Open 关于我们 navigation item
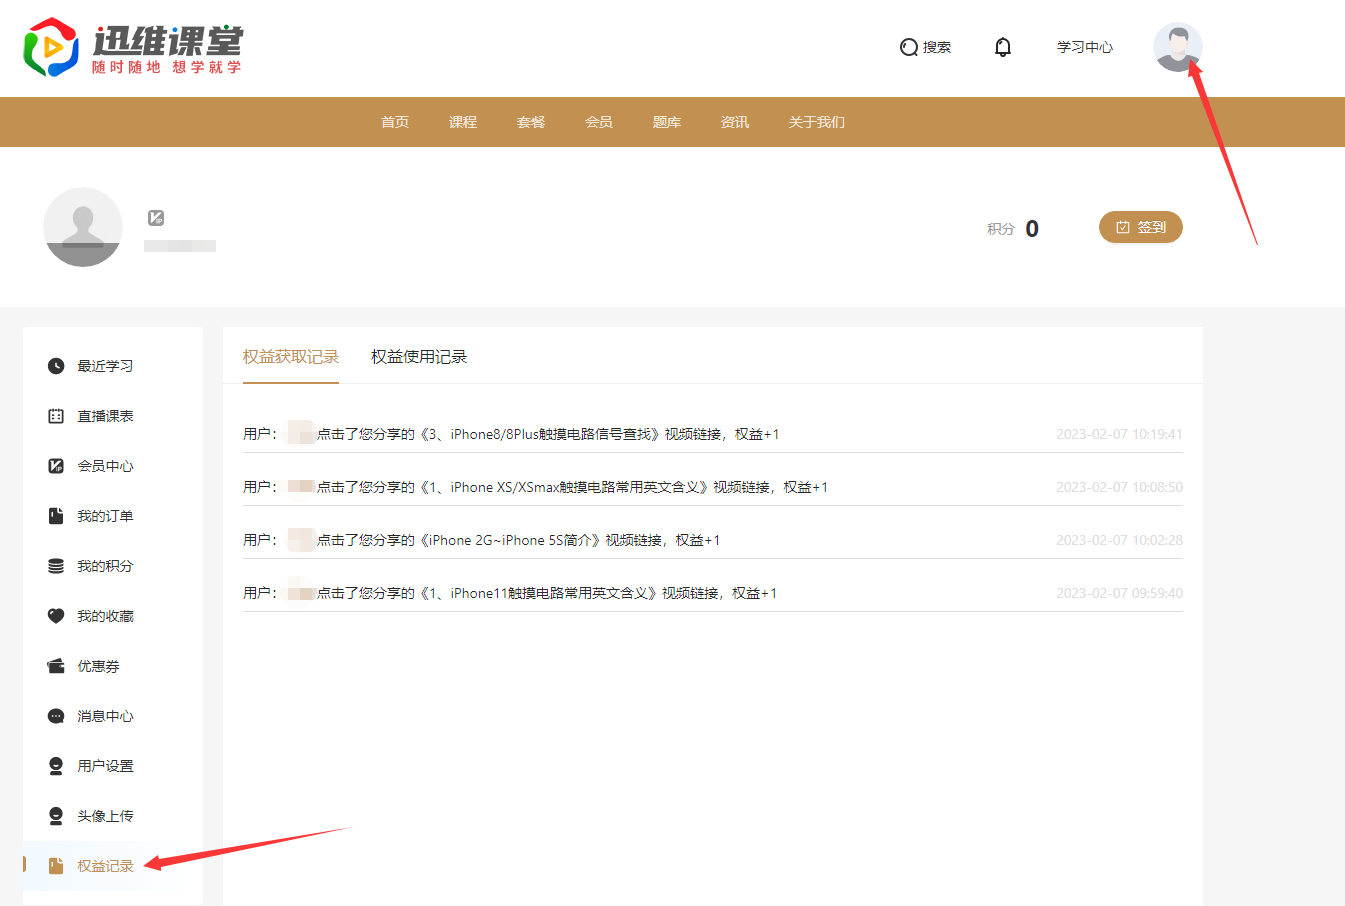Image resolution: width=1345 pixels, height=906 pixels. (816, 122)
